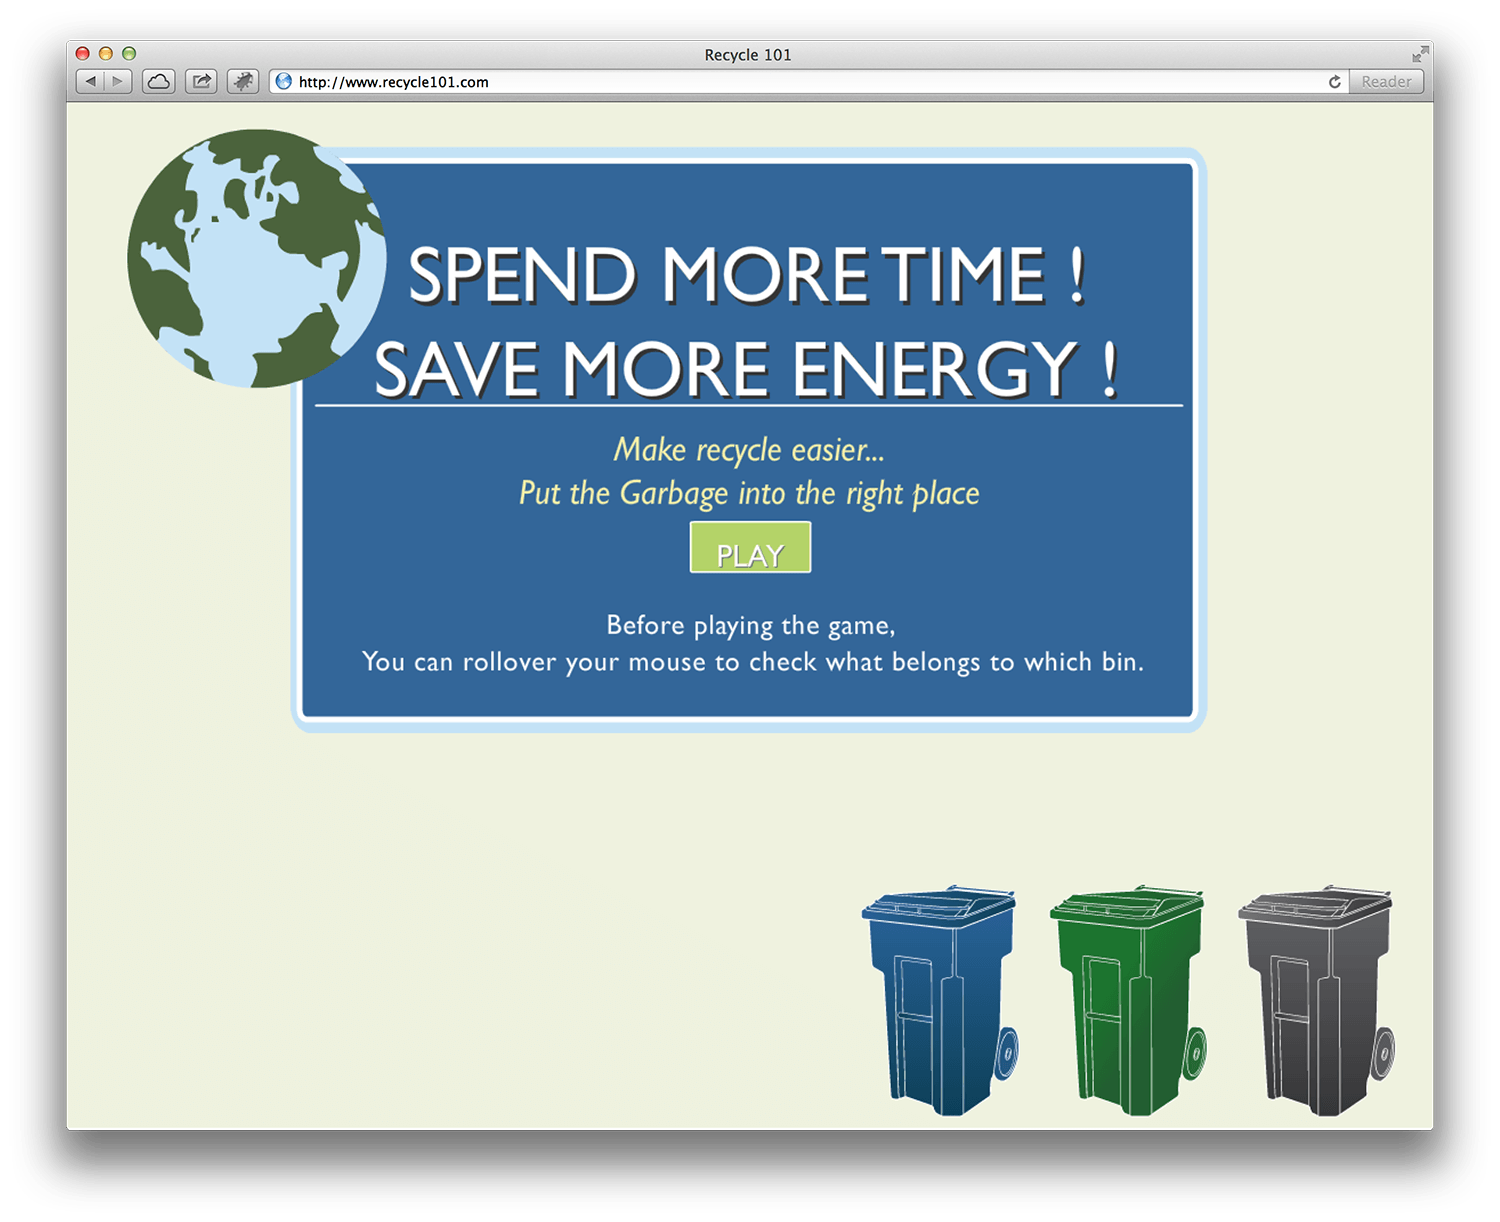Click the globe site icon in address bar
This screenshot has height=1222, width=1500.
coord(284,82)
